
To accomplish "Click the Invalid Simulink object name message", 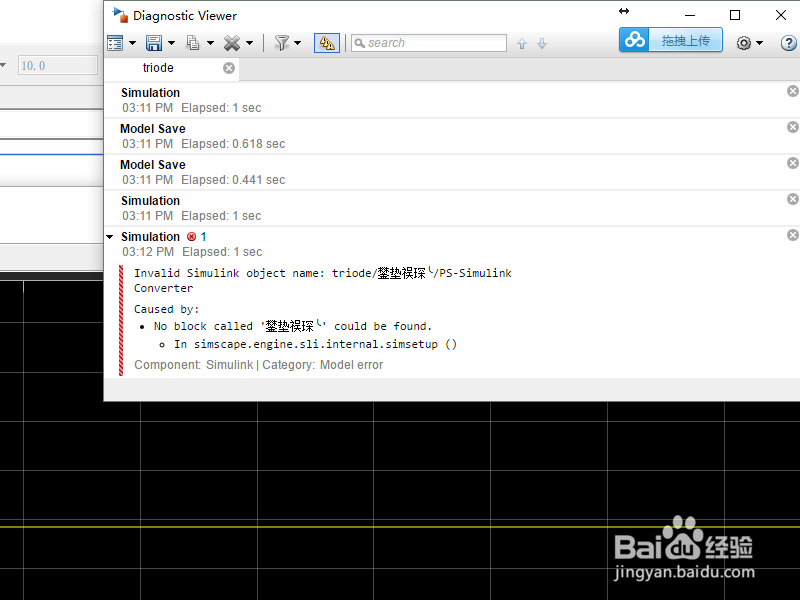I will 322,281.
